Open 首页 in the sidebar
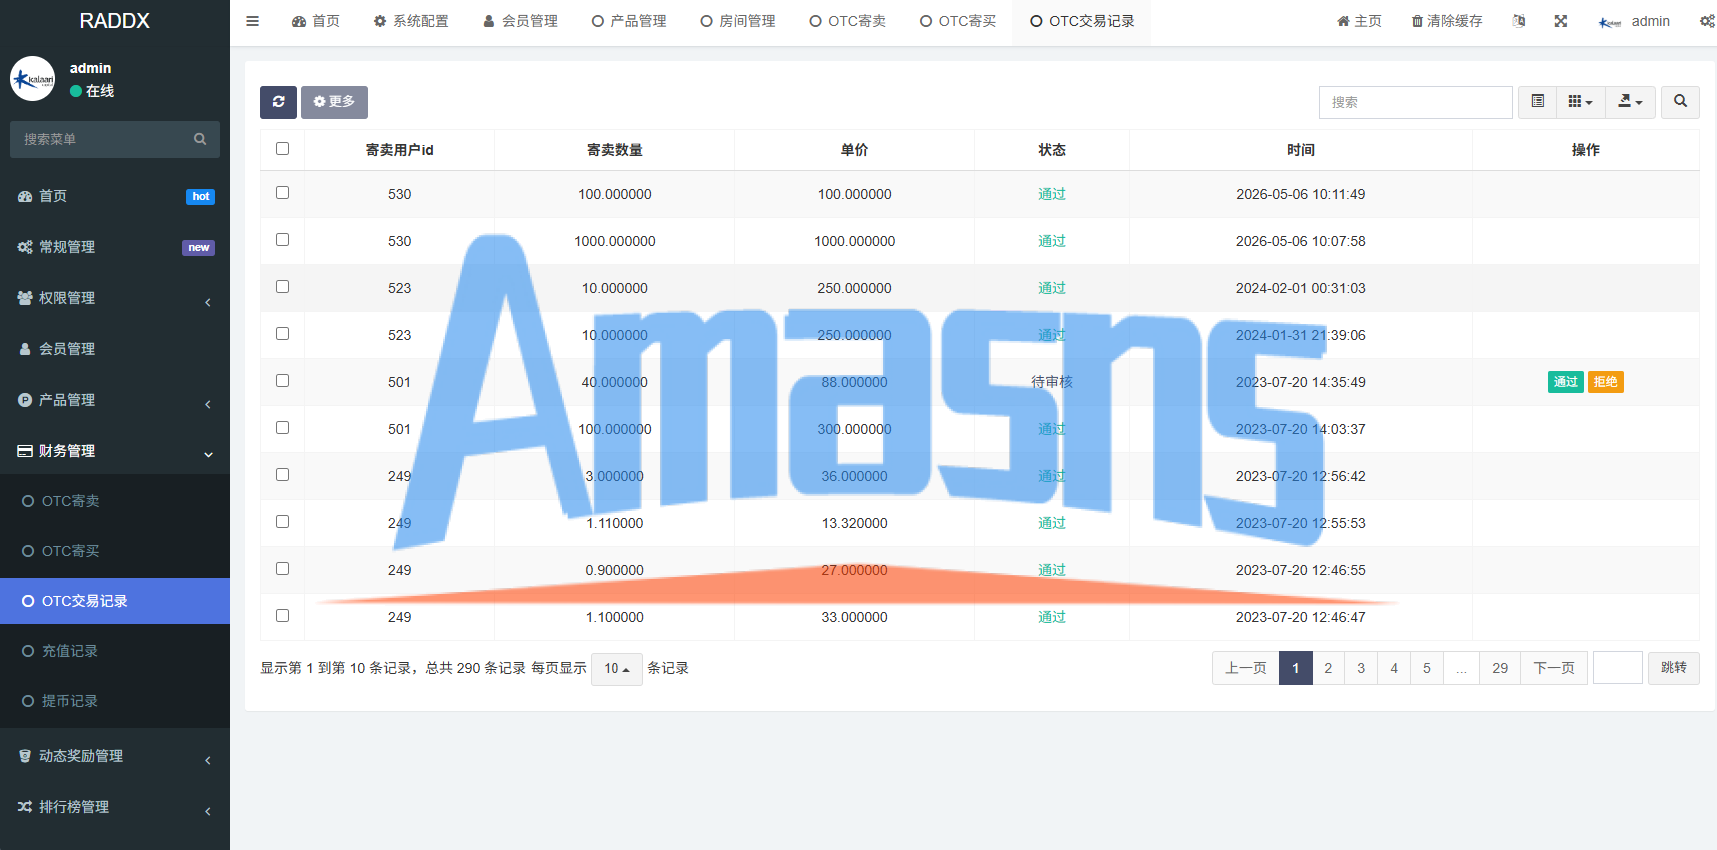 click(115, 196)
